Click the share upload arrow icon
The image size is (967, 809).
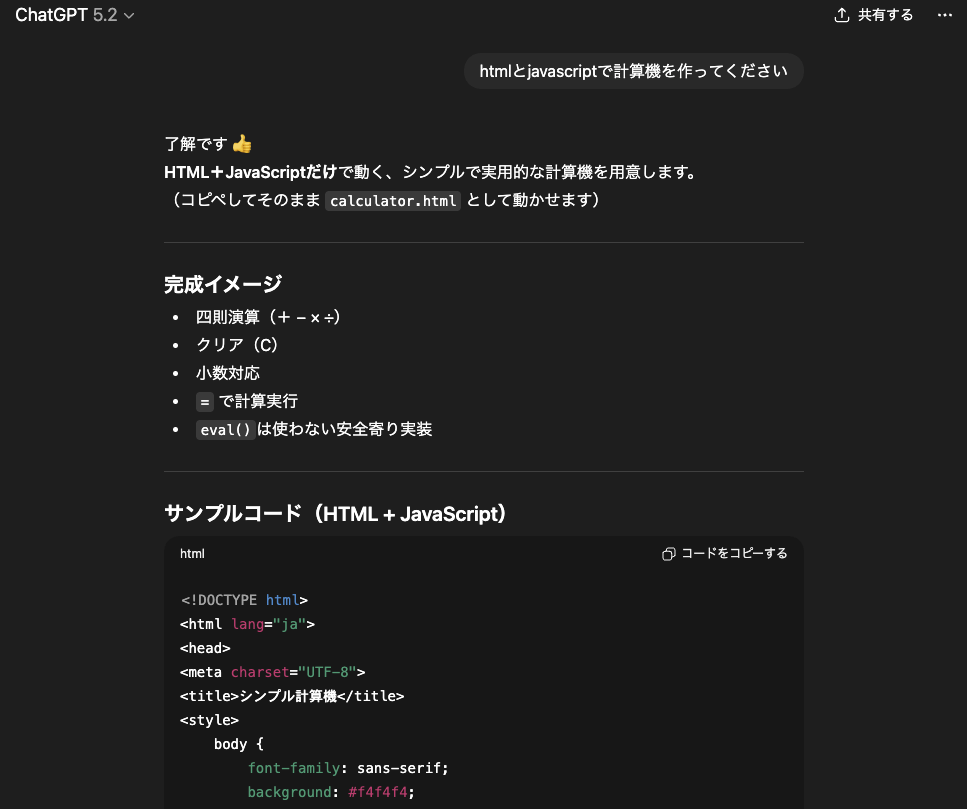tap(842, 15)
